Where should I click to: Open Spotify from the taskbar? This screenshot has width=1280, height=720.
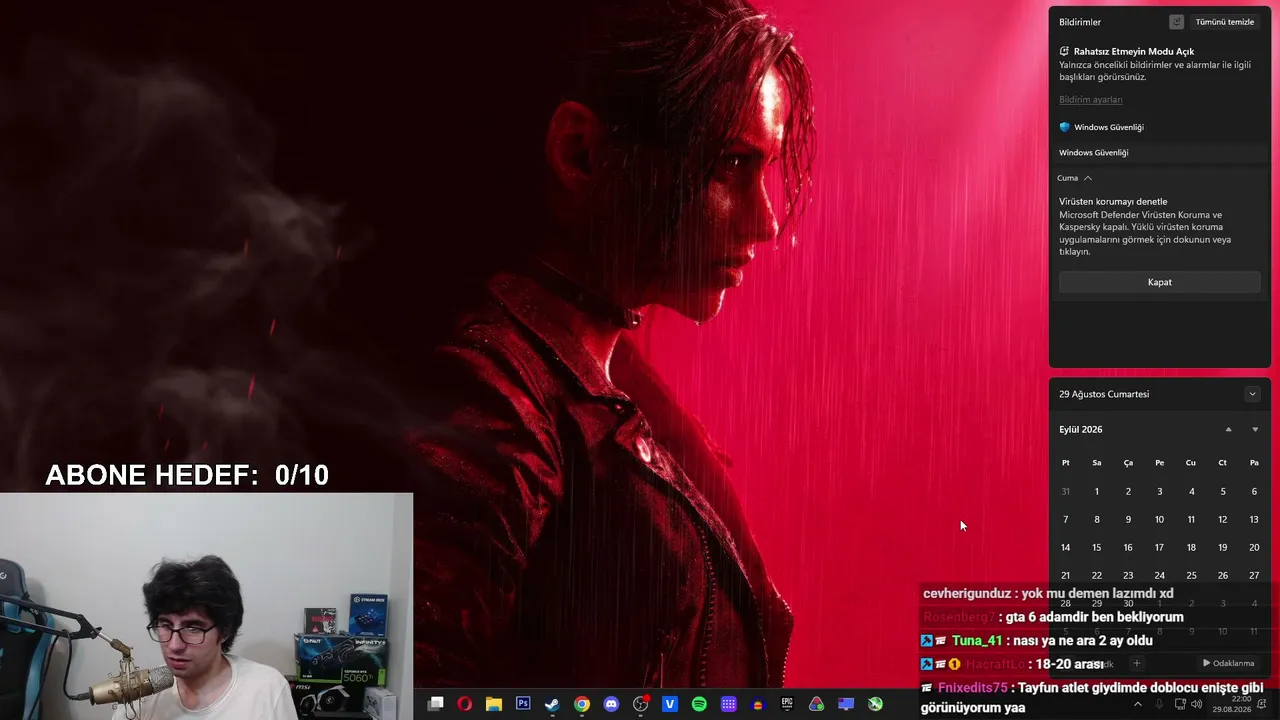pyautogui.click(x=699, y=704)
